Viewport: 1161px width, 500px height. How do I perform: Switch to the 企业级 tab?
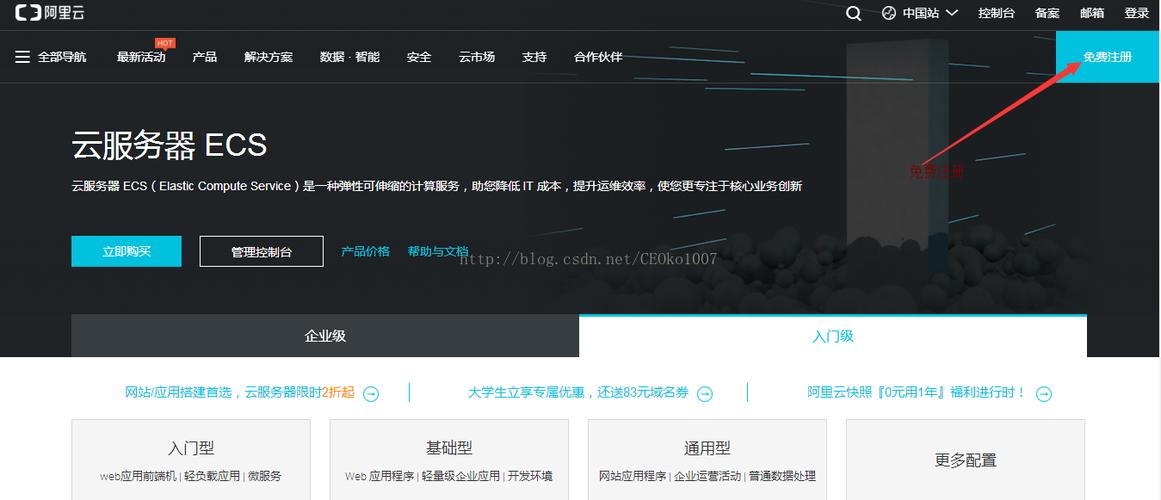point(325,336)
